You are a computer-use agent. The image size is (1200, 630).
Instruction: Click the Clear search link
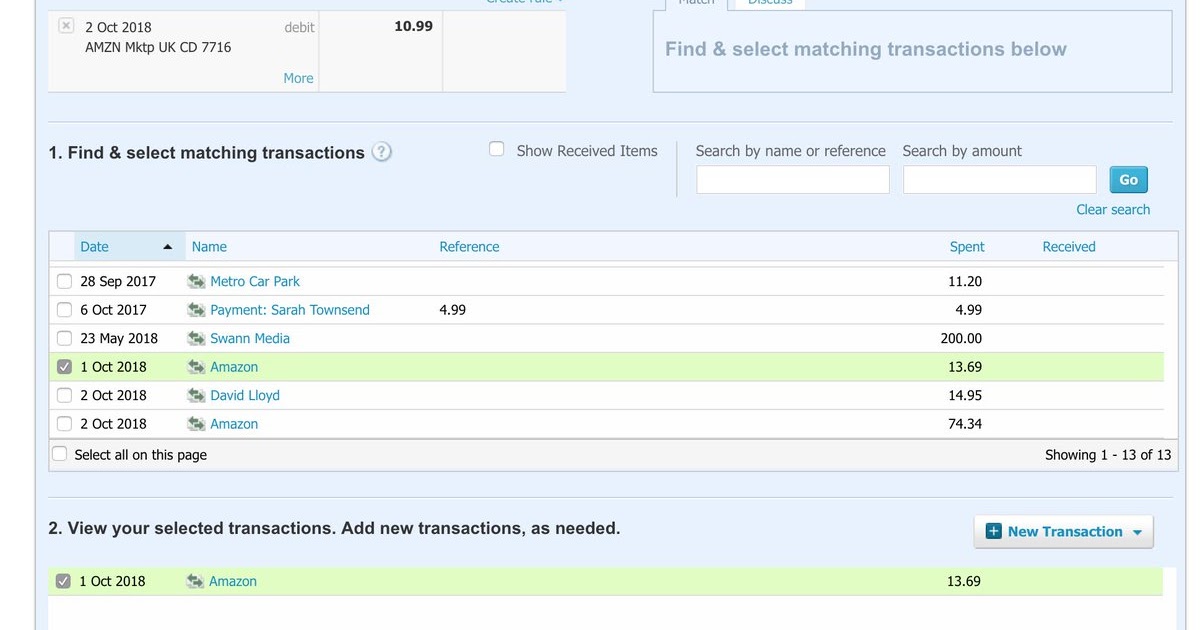[1113, 210]
